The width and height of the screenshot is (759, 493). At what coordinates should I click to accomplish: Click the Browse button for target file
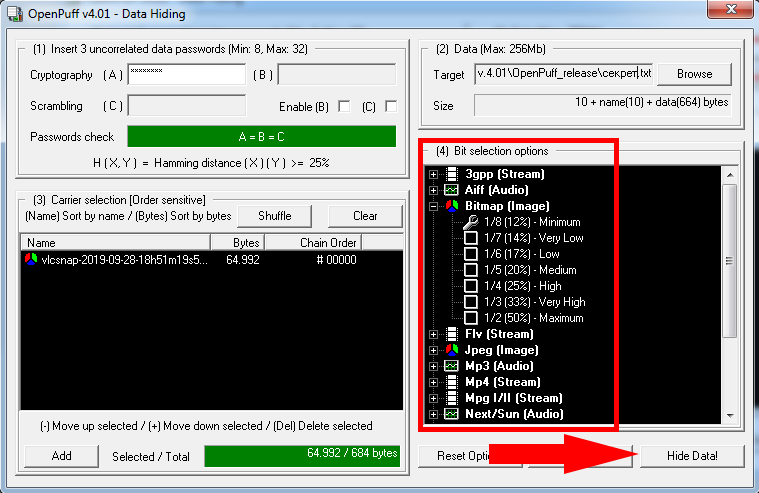point(694,74)
